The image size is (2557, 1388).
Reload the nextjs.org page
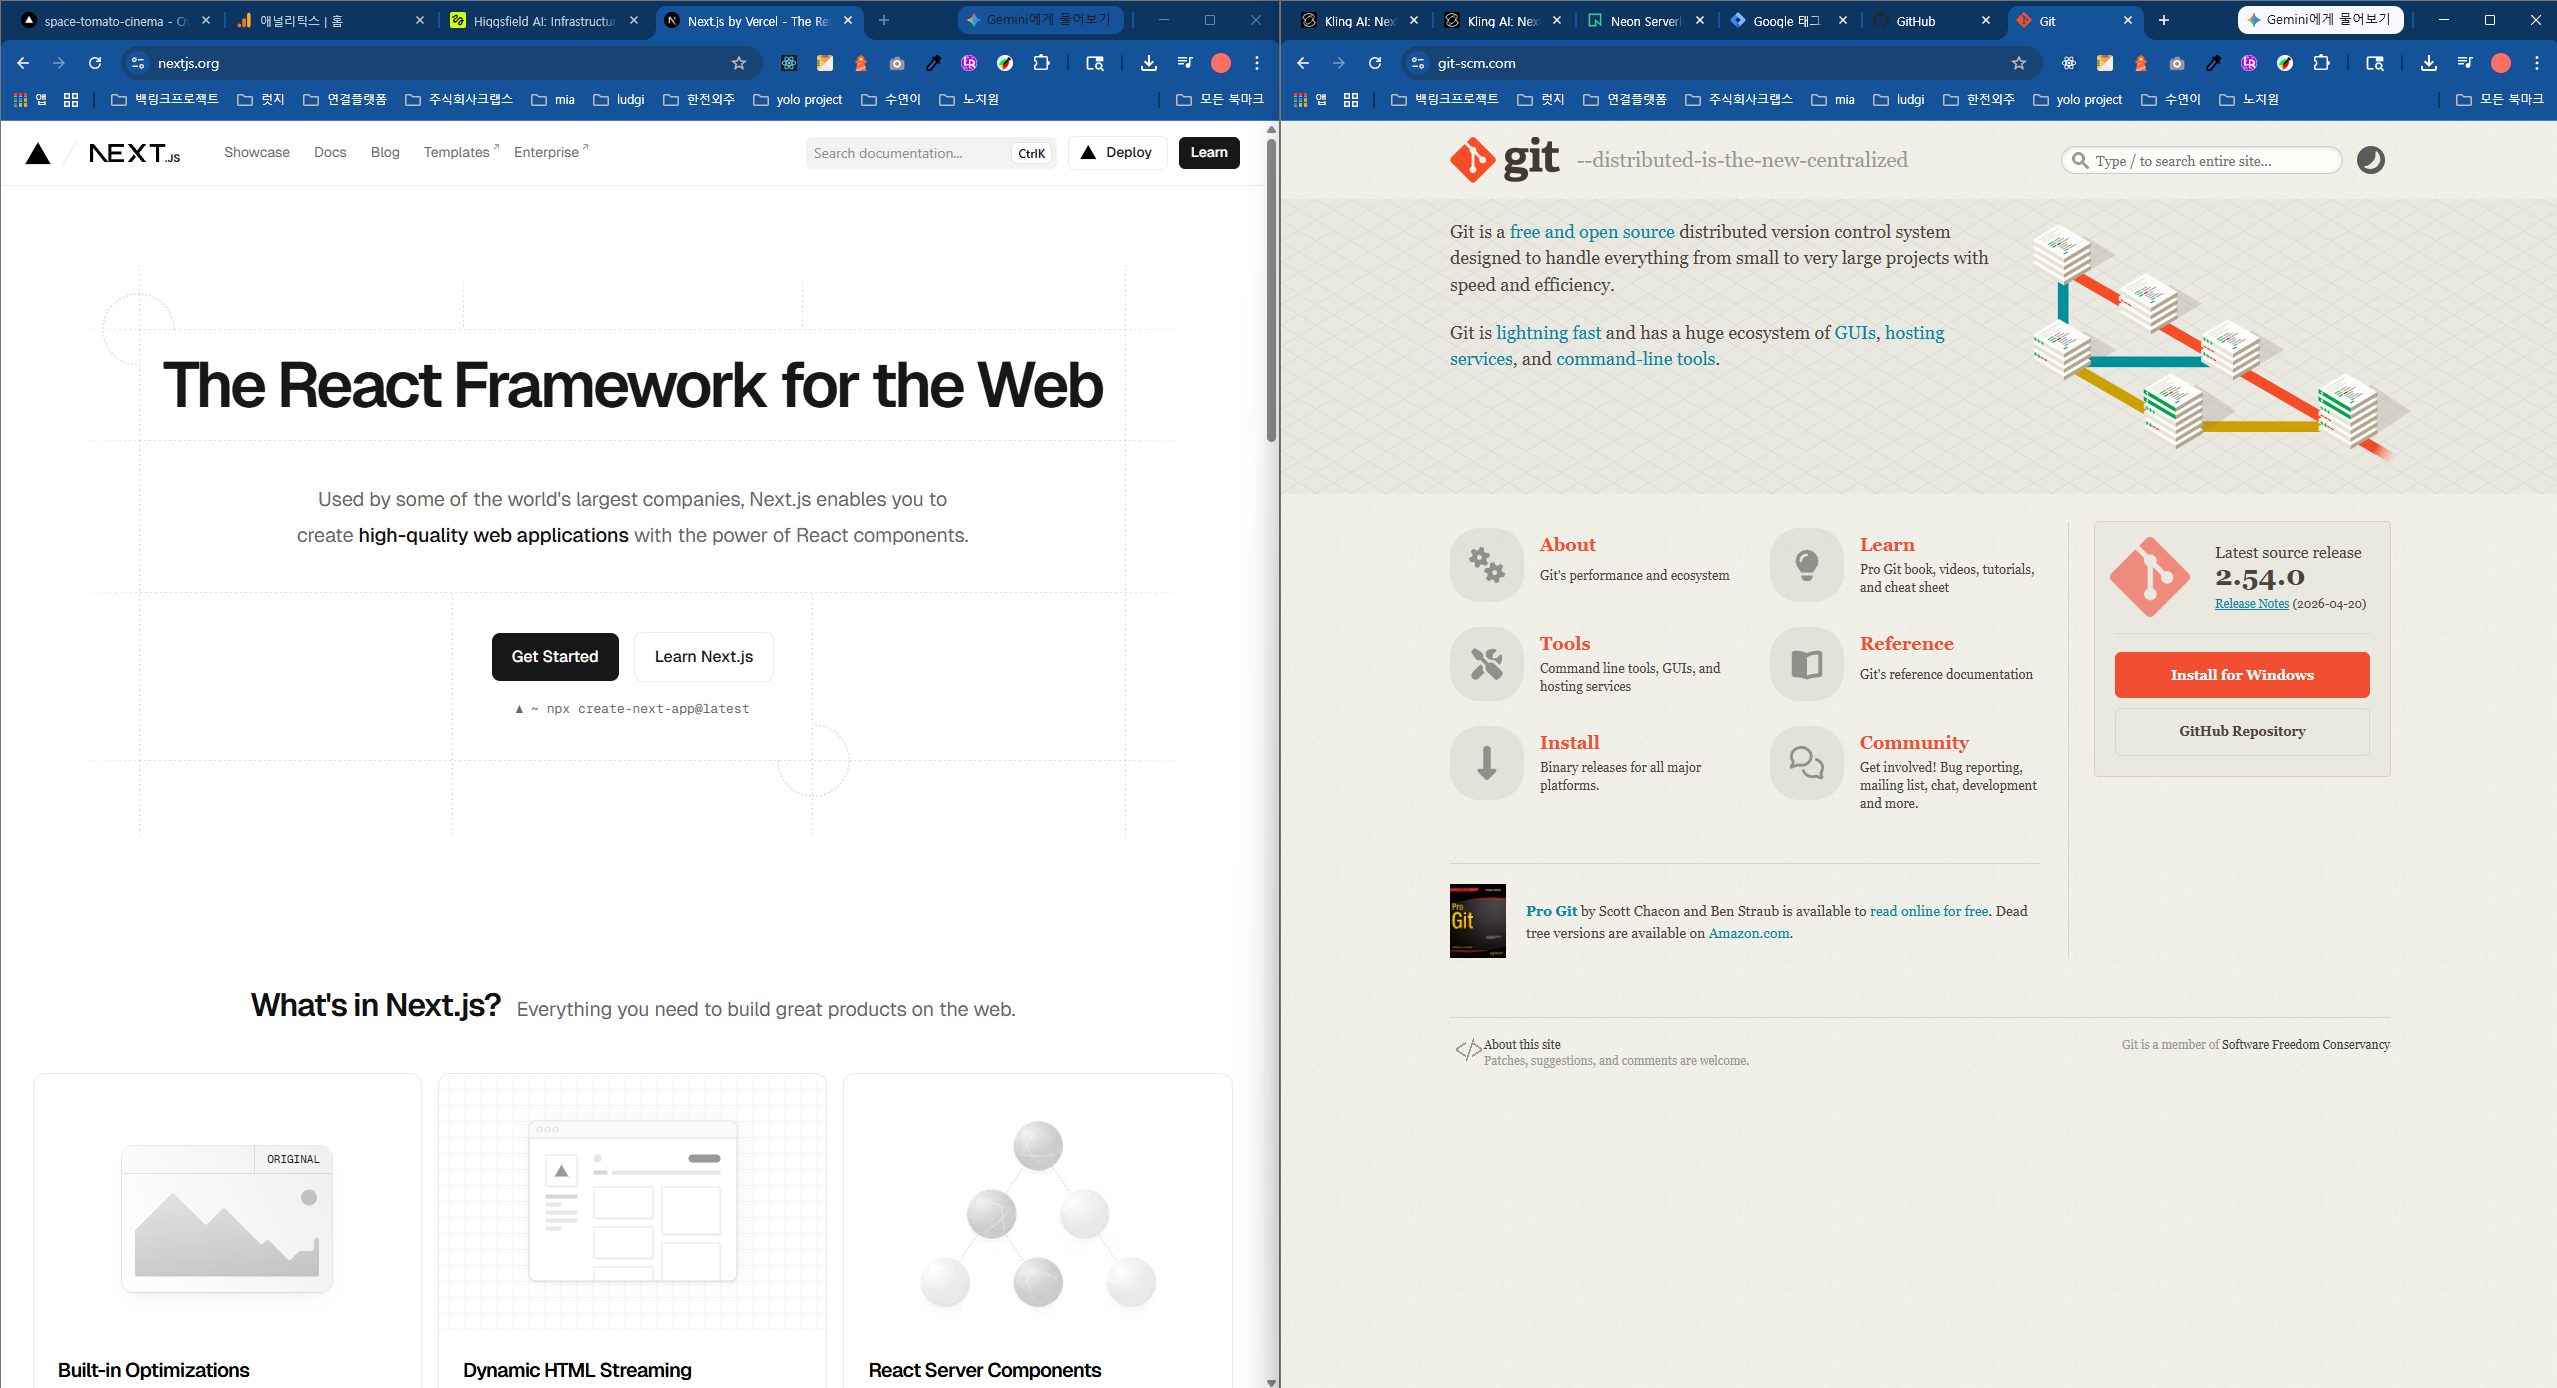95,63
